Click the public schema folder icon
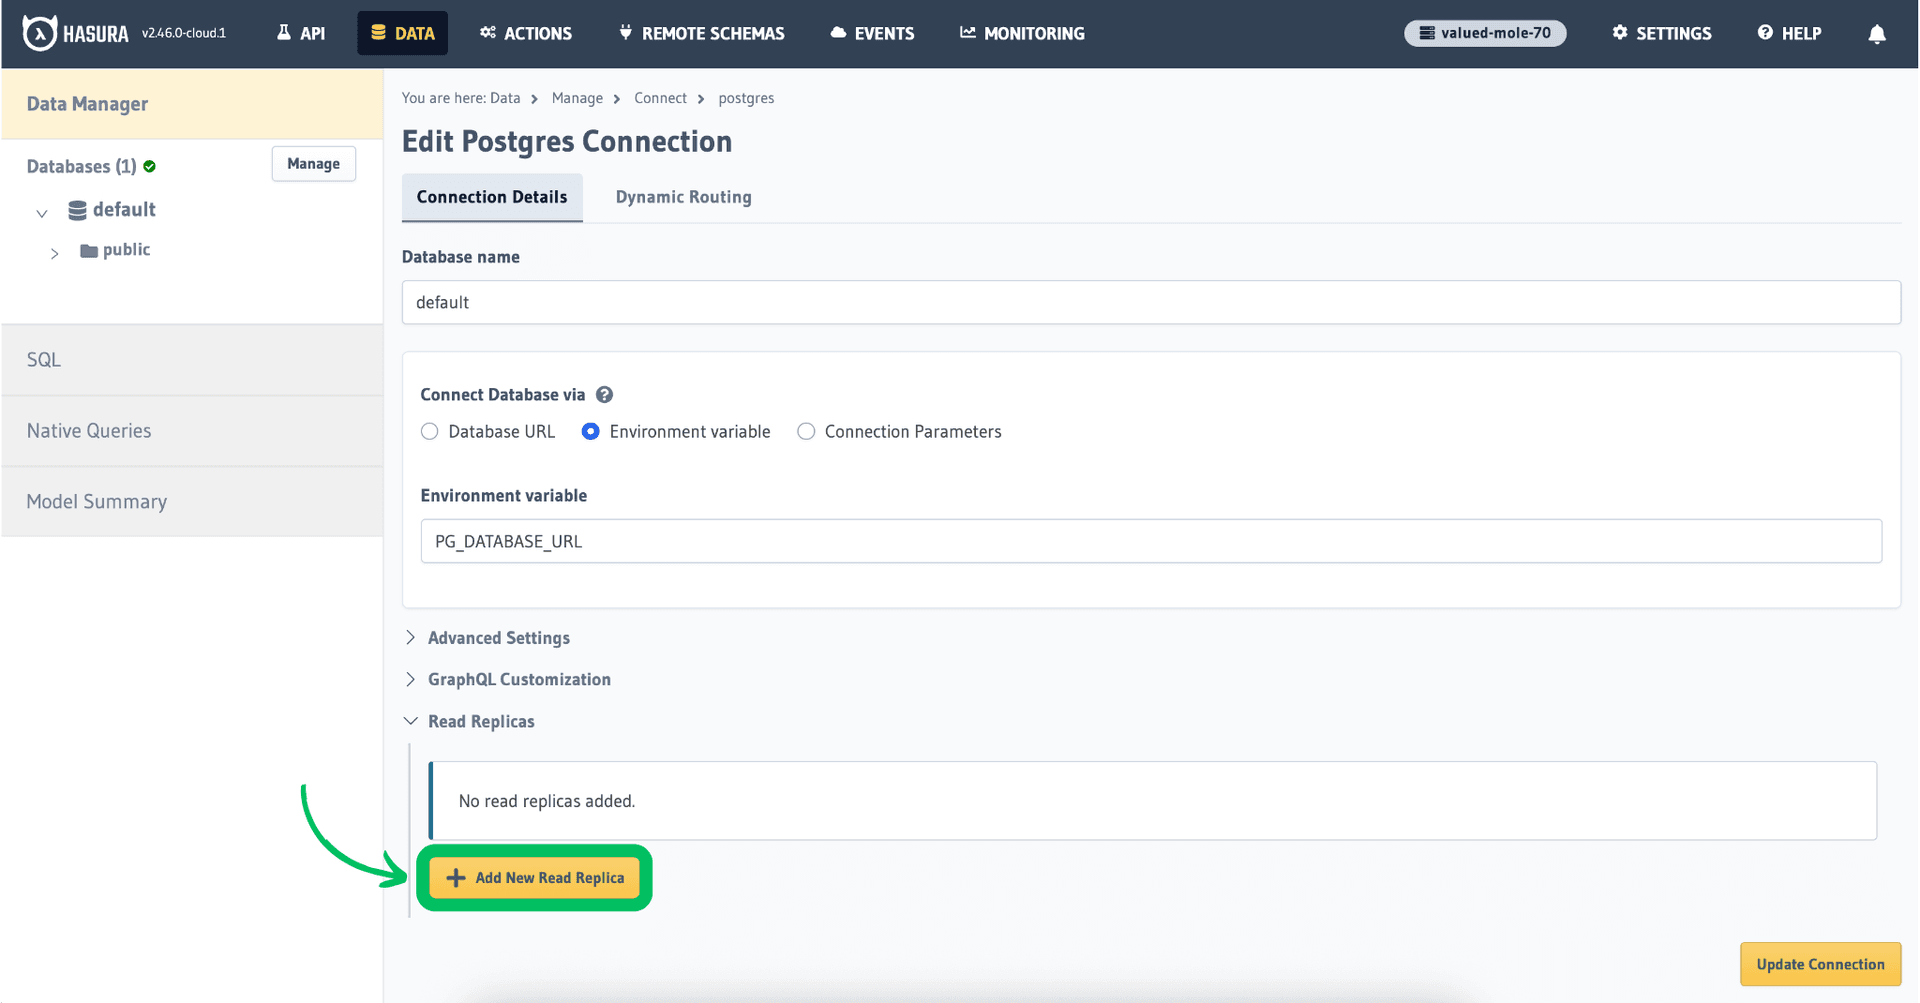The height and width of the screenshot is (1003, 1920). coord(89,251)
